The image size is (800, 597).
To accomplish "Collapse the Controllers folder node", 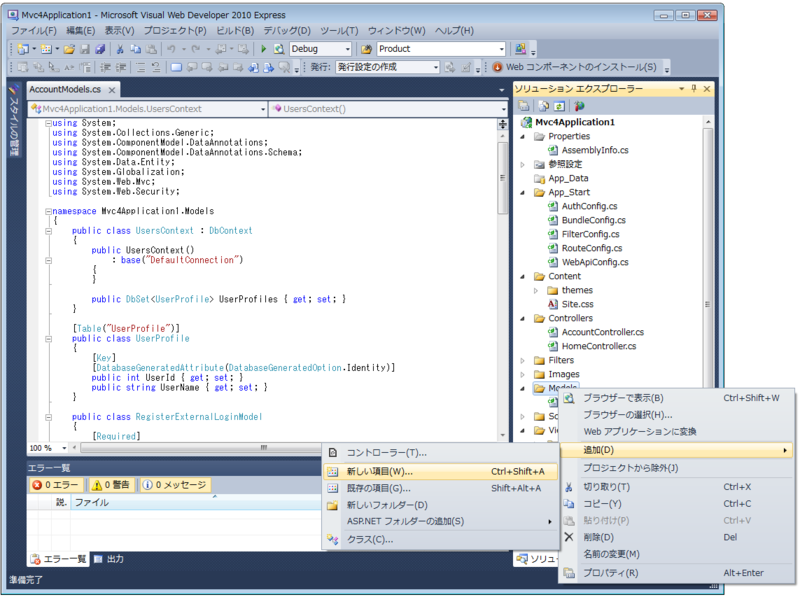I will pyautogui.click(x=522, y=319).
